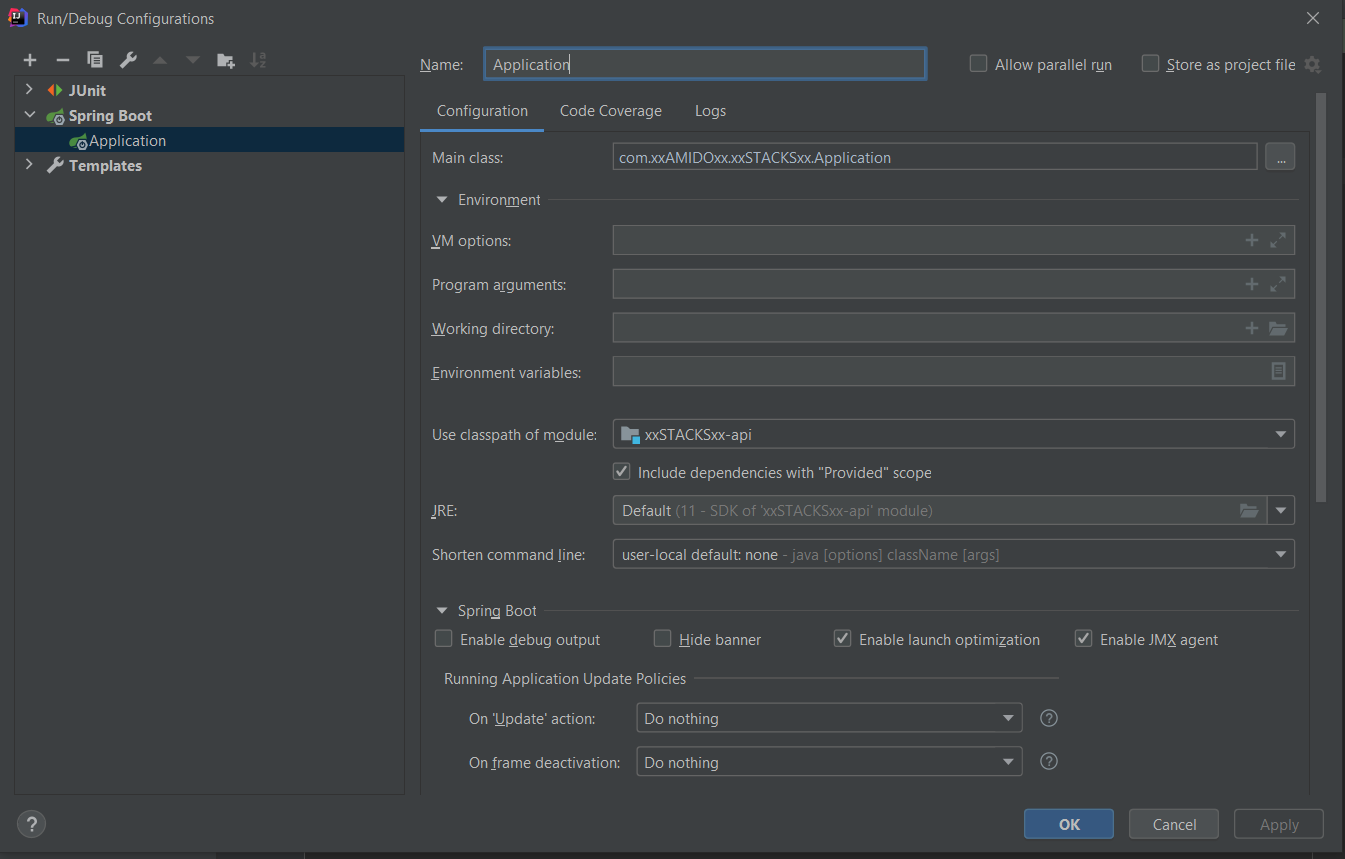Click the Apply button
Viewport: 1345px width, 859px height.
(1279, 824)
